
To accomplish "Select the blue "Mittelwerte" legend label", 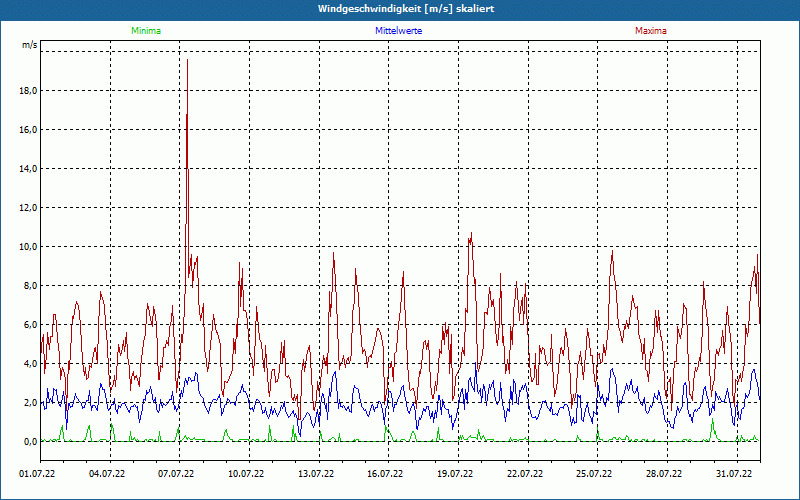I will 398,31.
